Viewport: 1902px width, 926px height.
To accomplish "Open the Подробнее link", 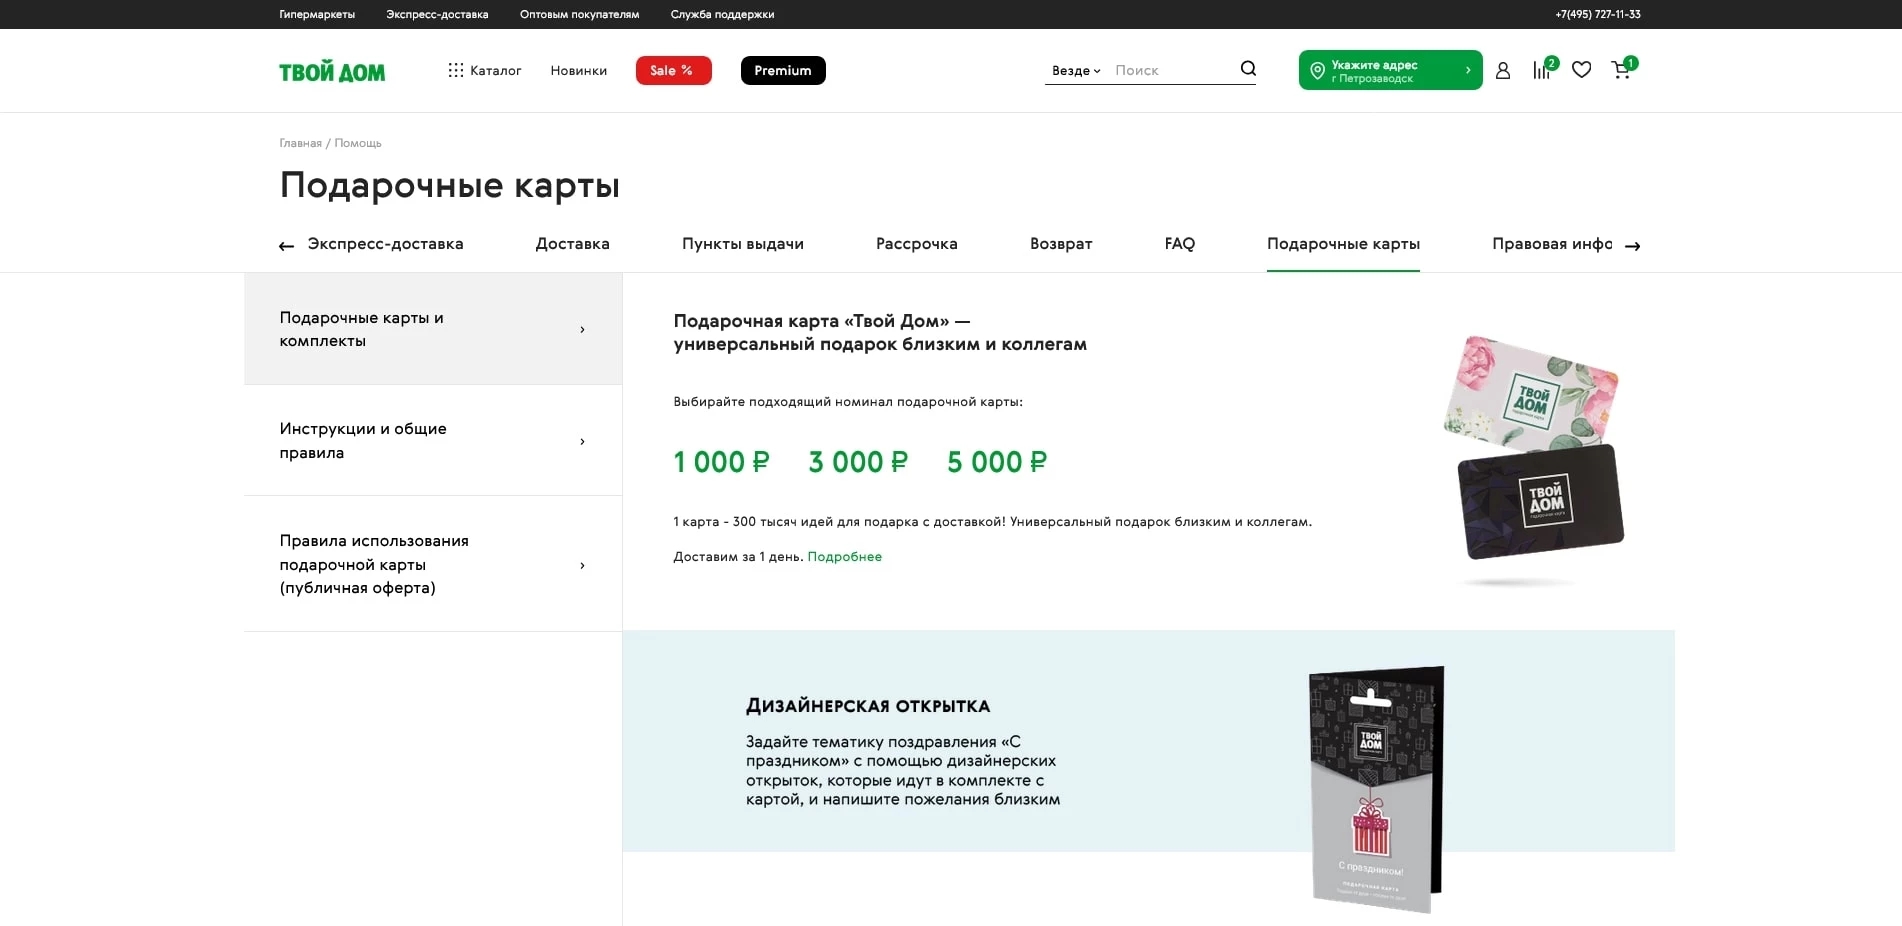I will click(x=844, y=556).
